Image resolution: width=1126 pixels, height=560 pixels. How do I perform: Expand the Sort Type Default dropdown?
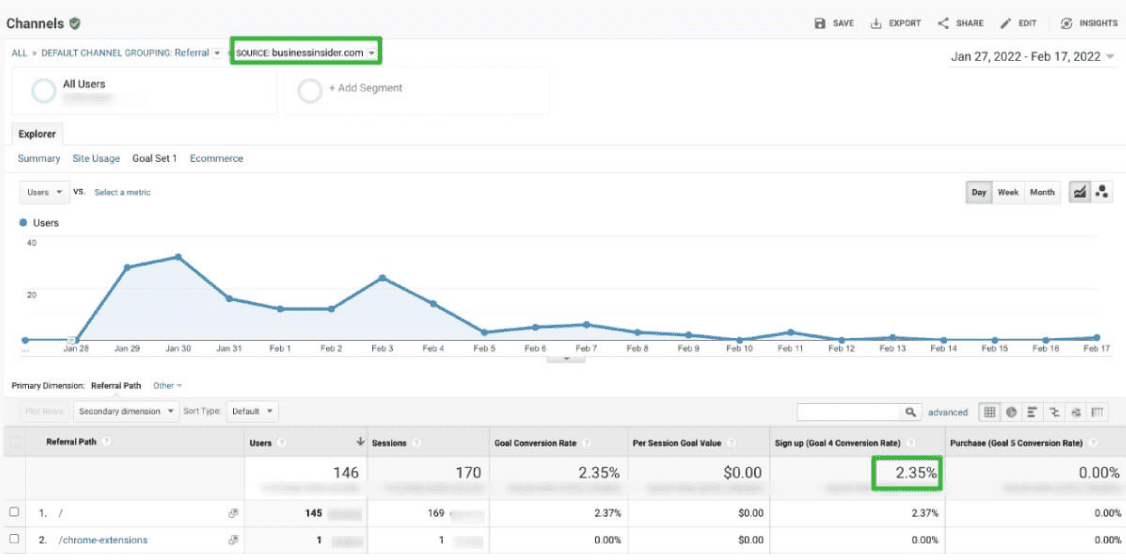pos(252,411)
